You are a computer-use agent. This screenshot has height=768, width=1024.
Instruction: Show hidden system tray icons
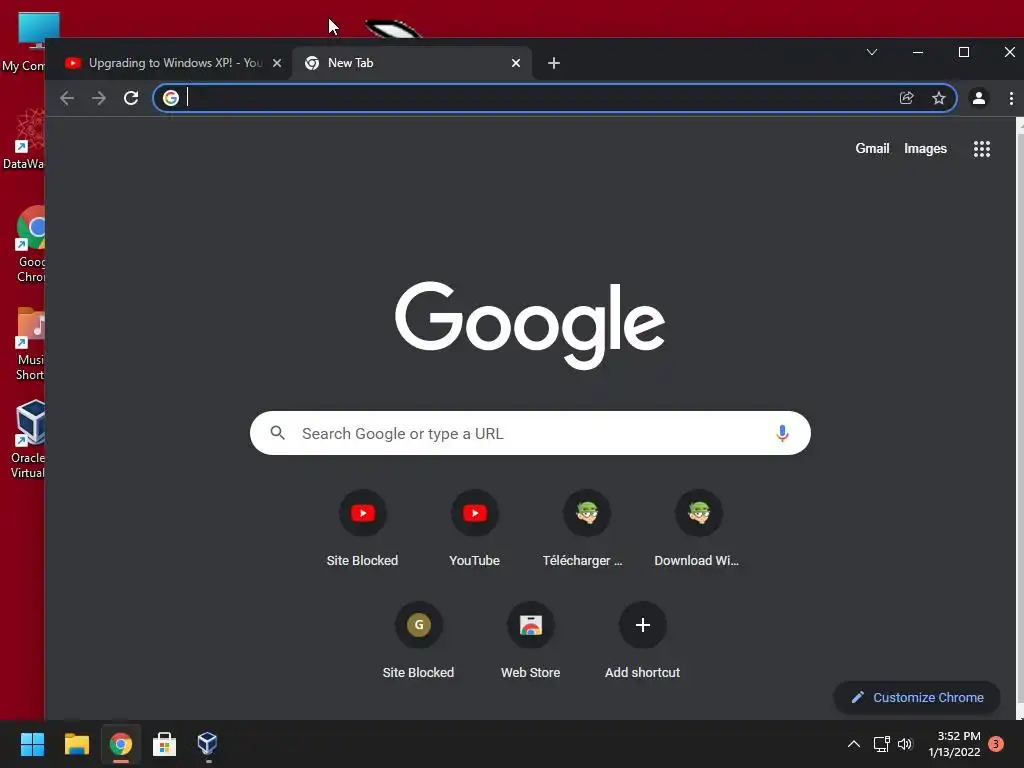tap(854, 744)
